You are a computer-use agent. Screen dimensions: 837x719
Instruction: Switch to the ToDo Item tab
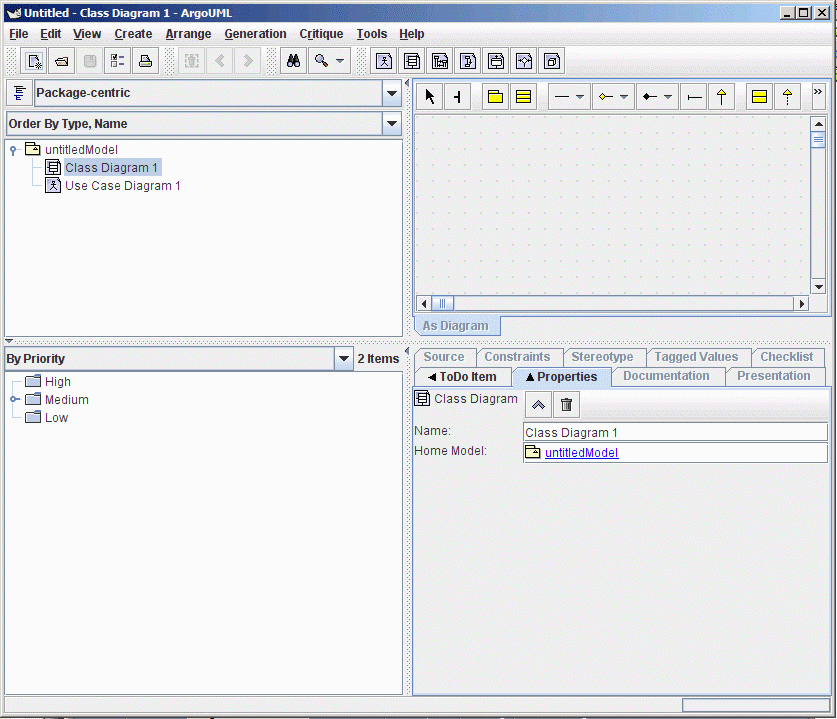[x=463, y=377]
